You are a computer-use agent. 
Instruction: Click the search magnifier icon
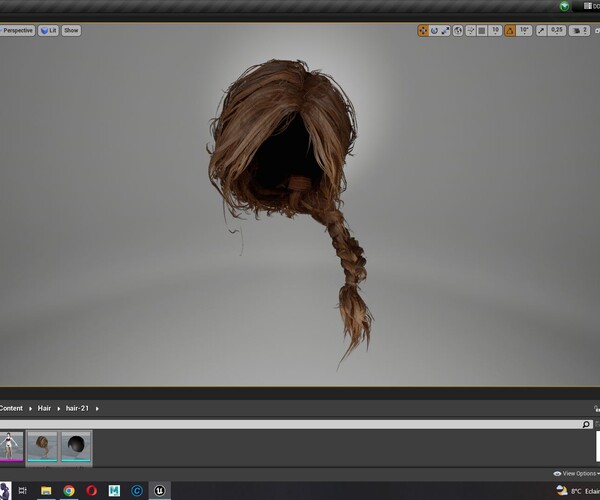coord(586,424)
